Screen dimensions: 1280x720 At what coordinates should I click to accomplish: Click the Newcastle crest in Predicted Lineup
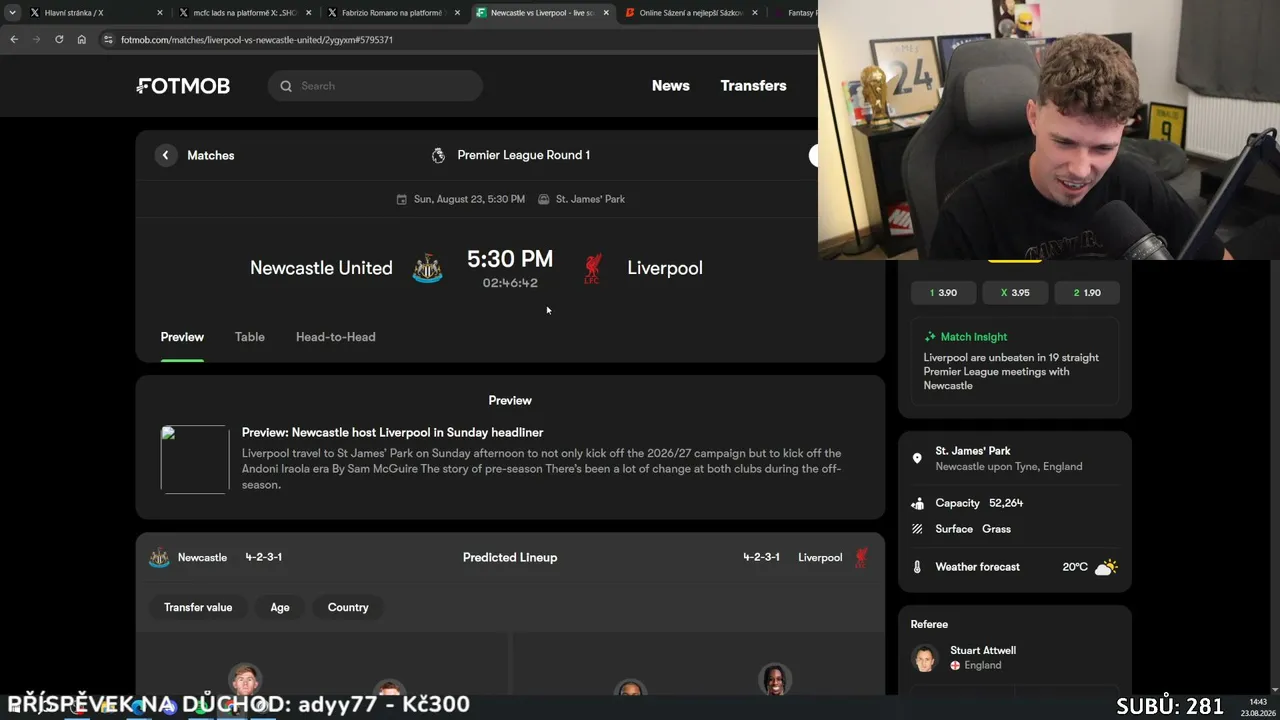click(x=159, y=557)
